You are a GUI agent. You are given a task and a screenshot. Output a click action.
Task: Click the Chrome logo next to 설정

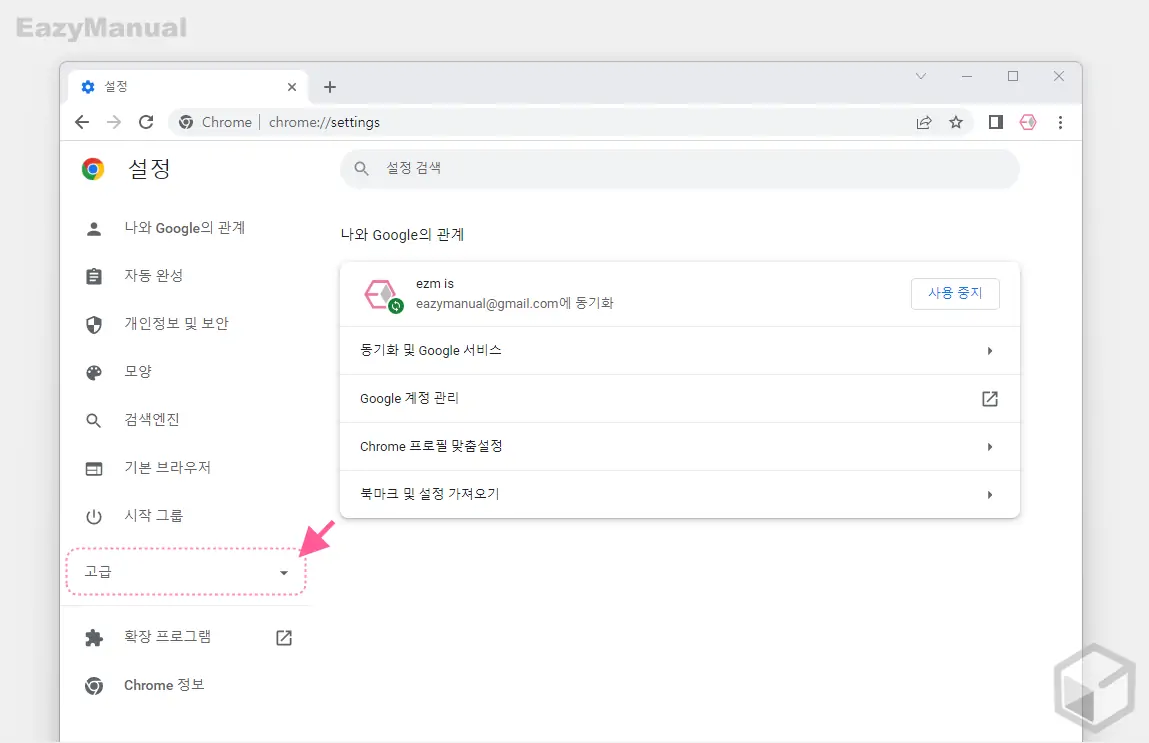(93, 169)
